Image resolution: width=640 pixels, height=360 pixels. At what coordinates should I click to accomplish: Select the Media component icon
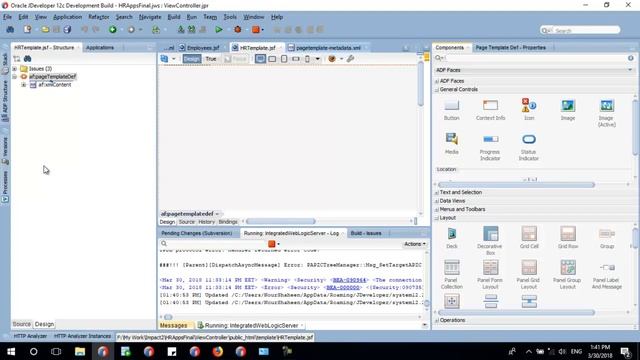tap(451, 139)
